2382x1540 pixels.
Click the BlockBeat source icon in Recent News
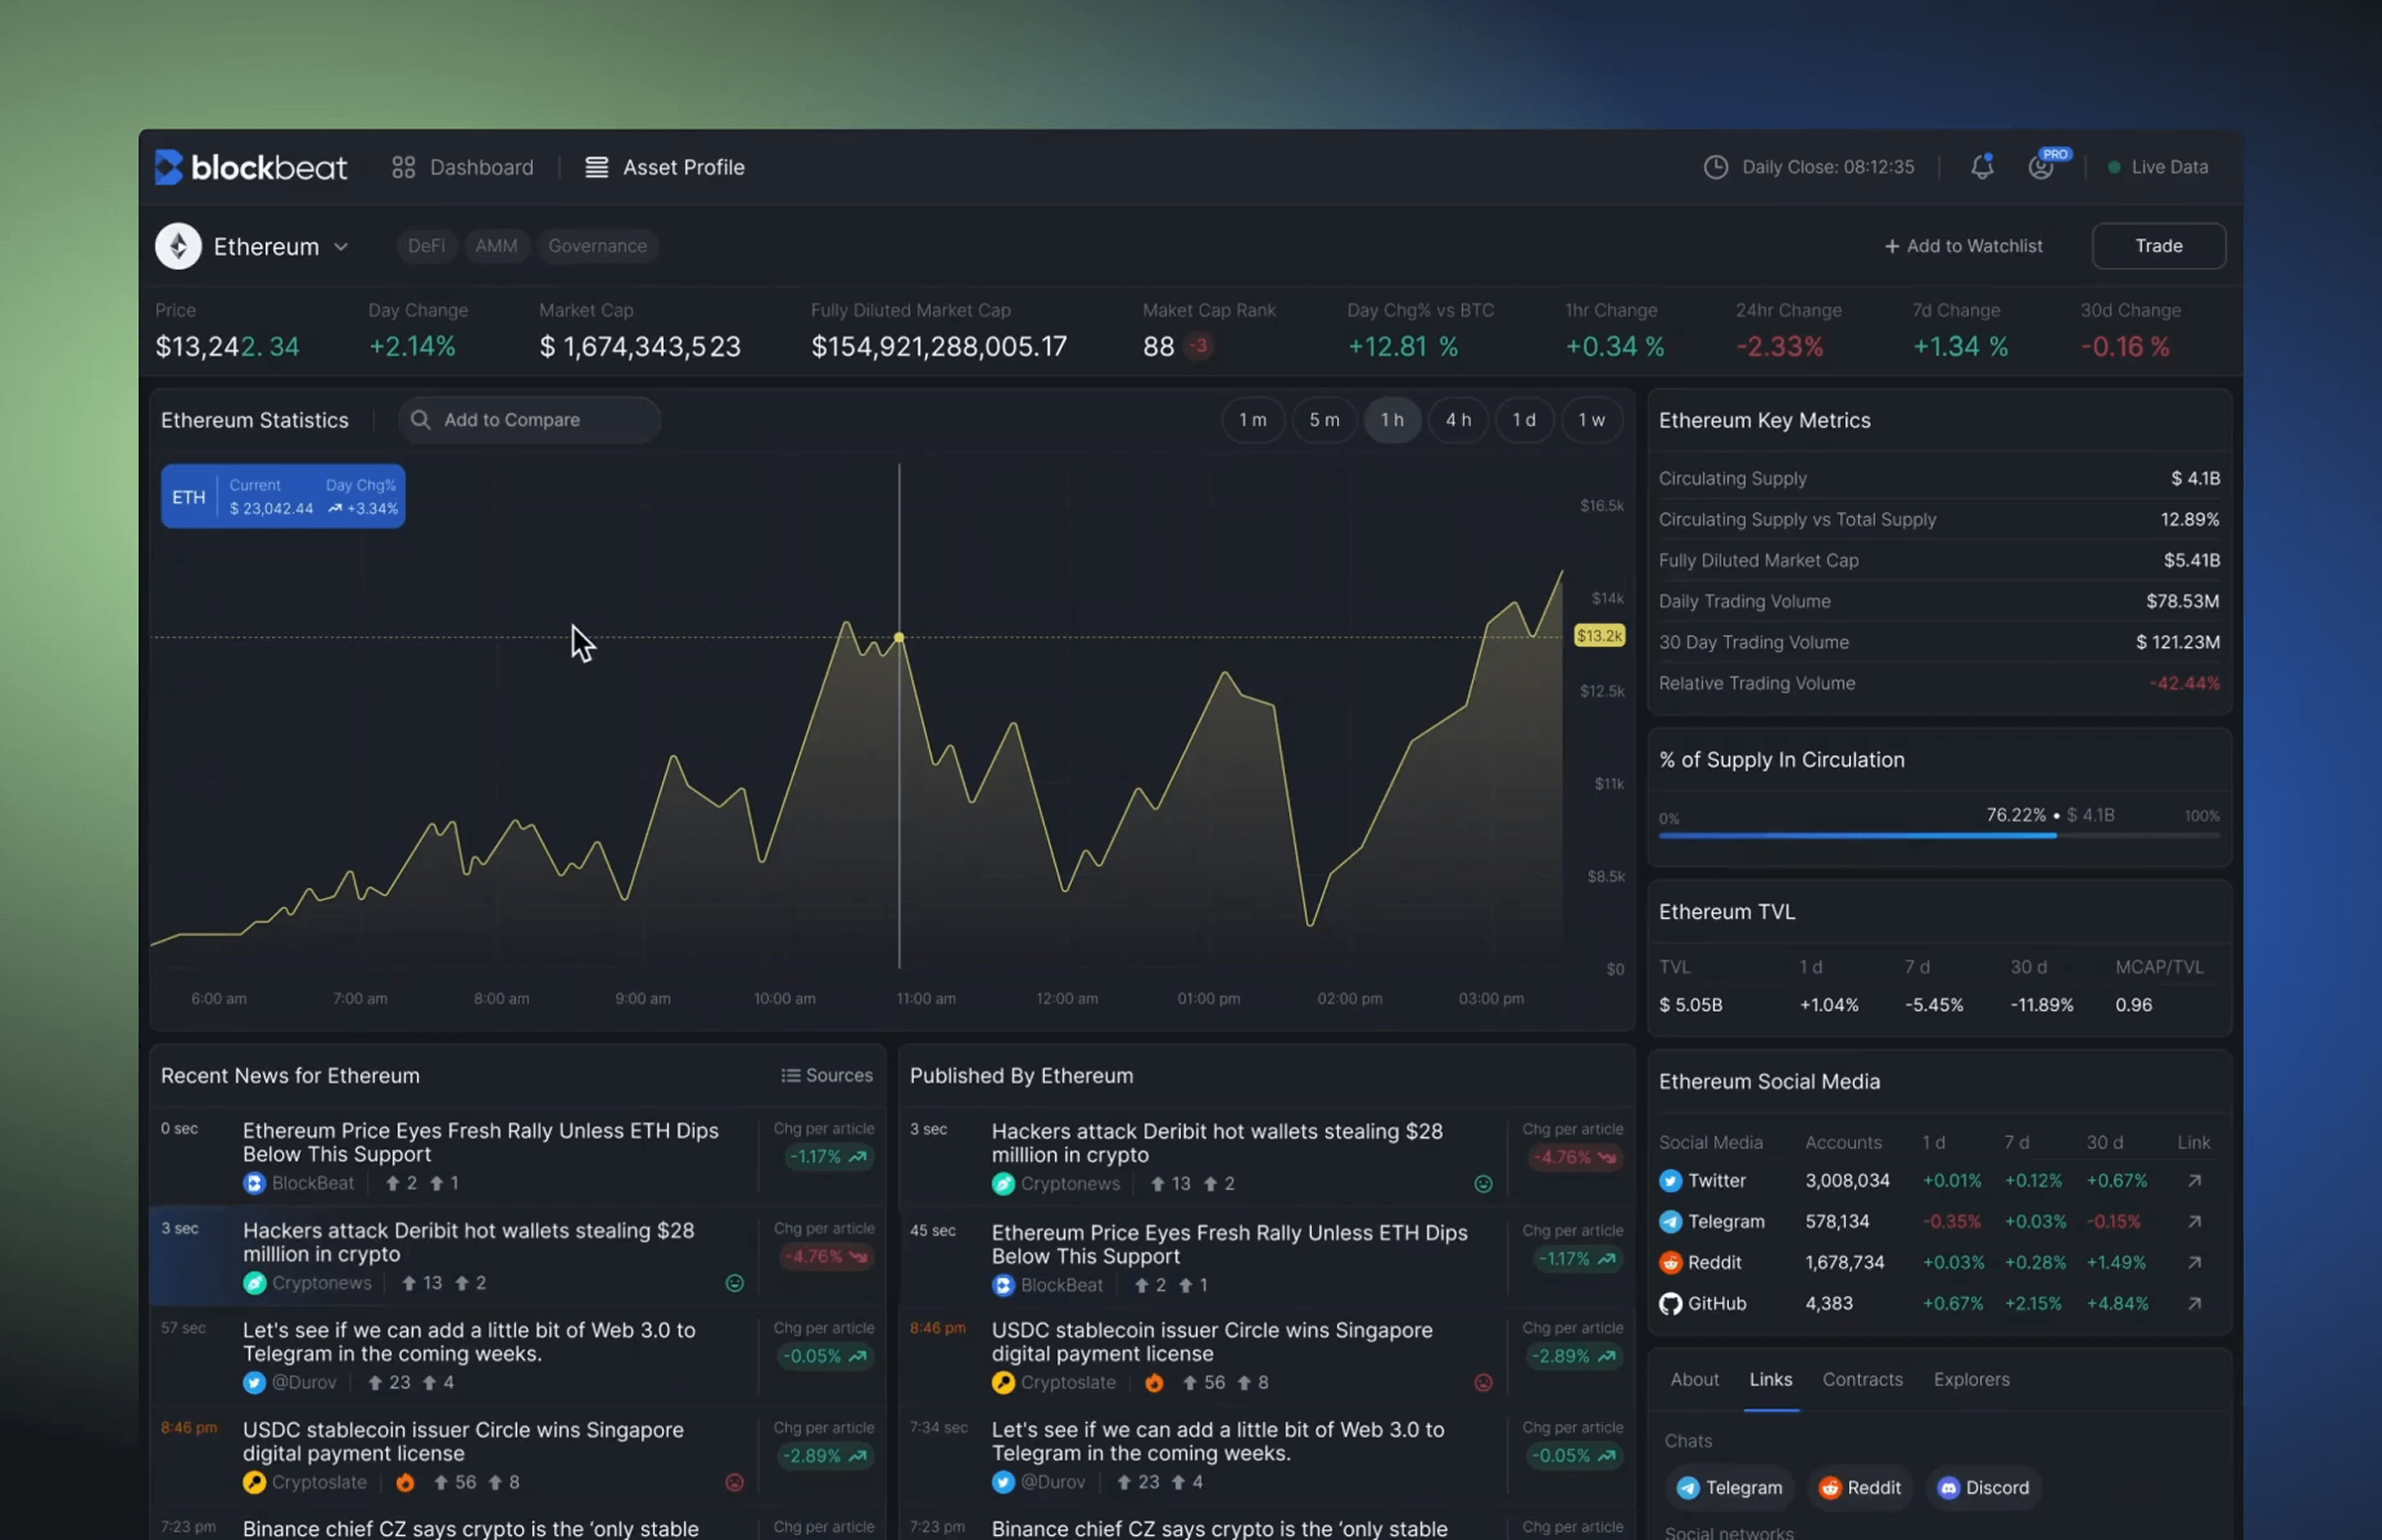click(254, 1183)
